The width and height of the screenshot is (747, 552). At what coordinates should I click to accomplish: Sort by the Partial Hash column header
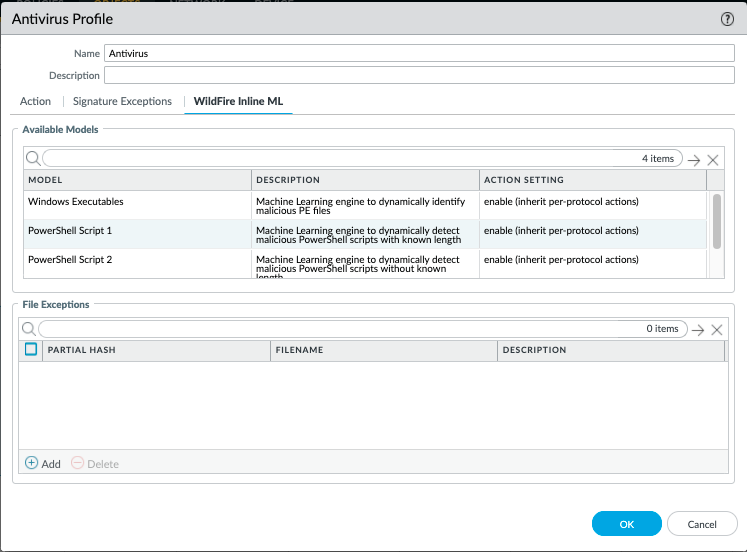[156, 350]
